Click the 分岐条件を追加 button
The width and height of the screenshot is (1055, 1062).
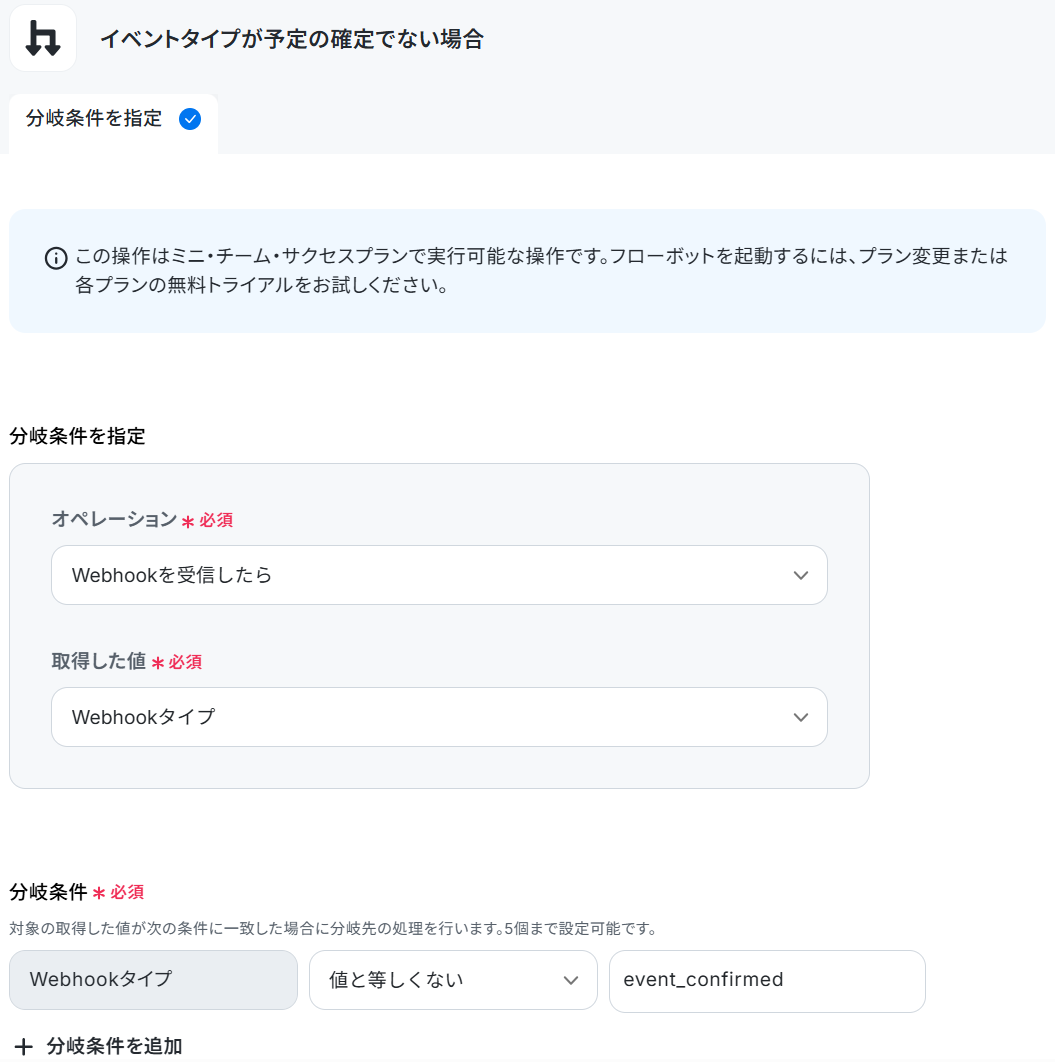point(98,1046)
